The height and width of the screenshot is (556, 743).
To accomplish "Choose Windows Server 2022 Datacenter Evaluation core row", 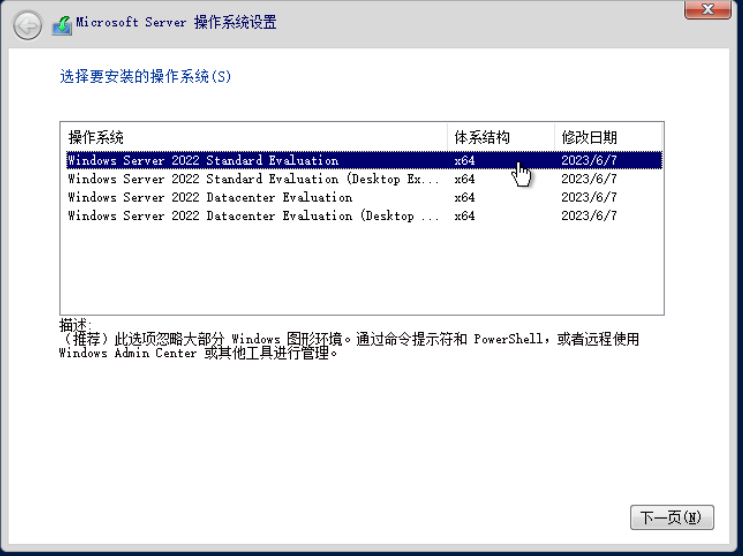I will (x=210, y=197).
